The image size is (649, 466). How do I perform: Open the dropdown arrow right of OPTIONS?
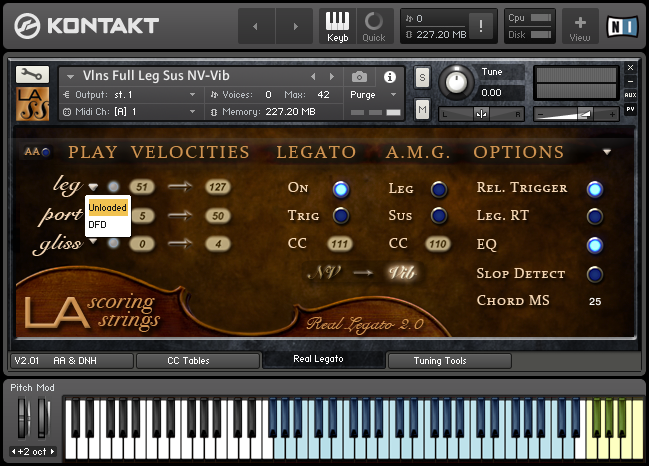pos(607,152)
